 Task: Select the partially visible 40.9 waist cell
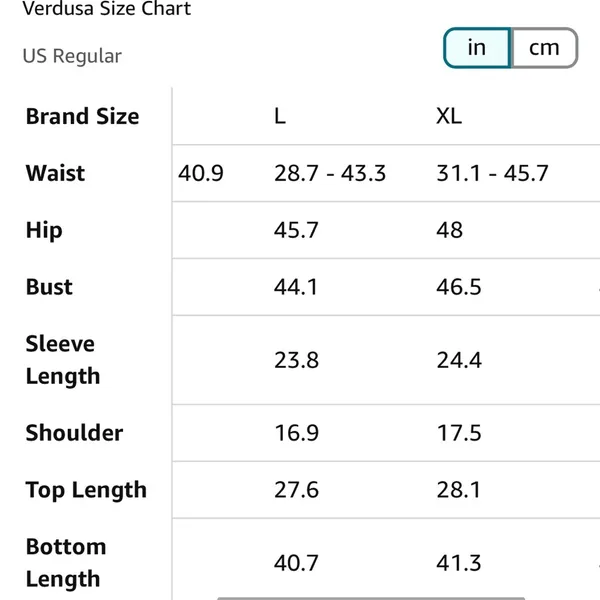[201, 173]
